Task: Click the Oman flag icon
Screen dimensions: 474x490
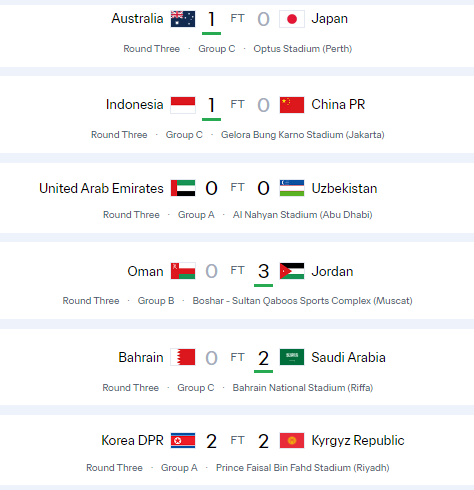Action: pyautogui.click(x=183, y=271)
